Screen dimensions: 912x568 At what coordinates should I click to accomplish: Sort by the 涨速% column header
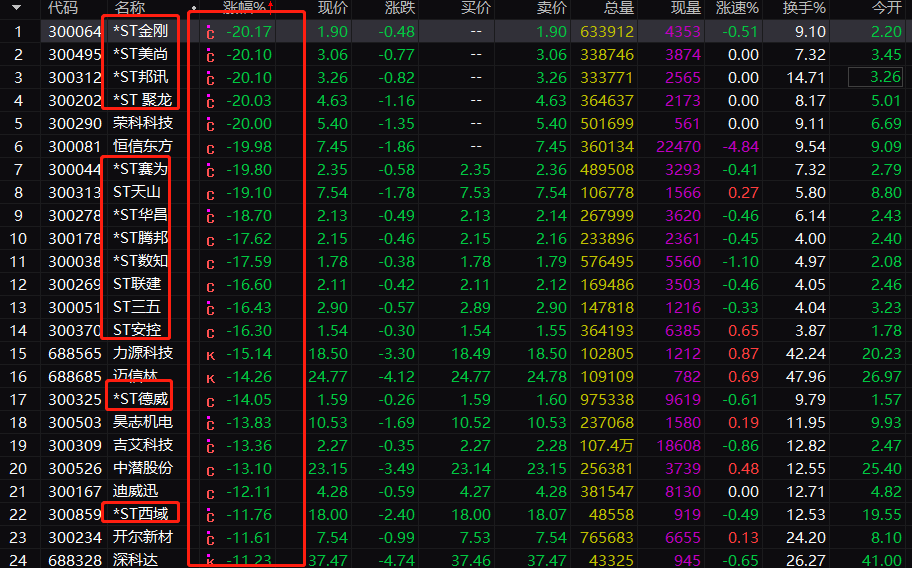737,8
